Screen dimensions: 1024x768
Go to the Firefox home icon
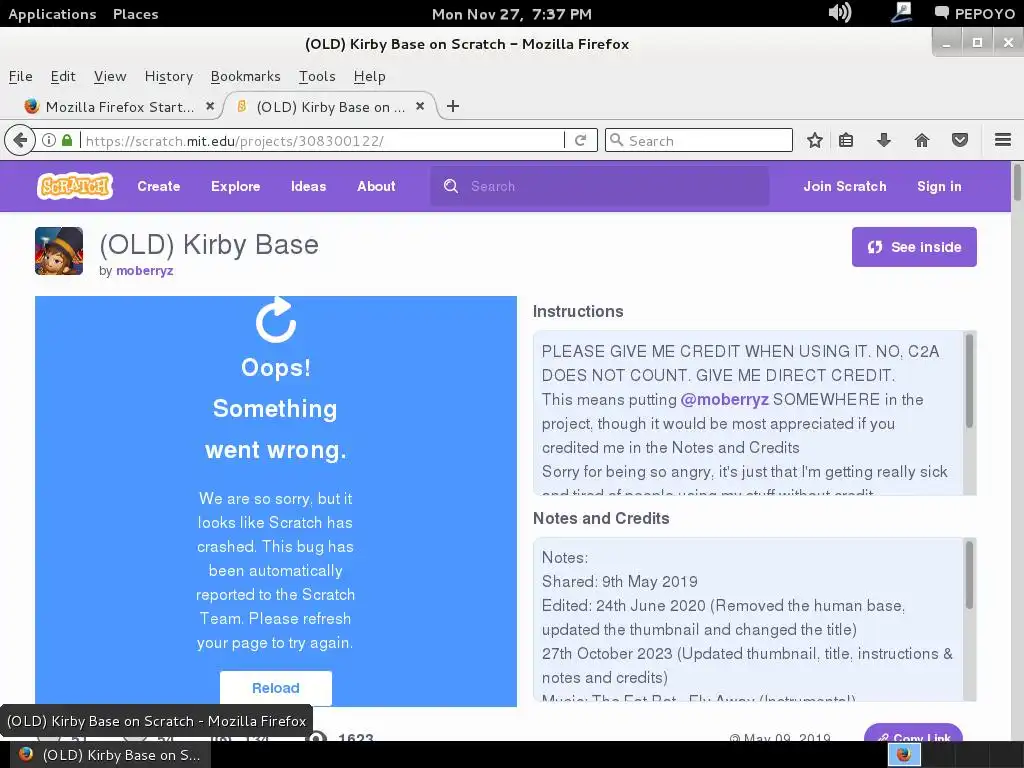(921, 140)
